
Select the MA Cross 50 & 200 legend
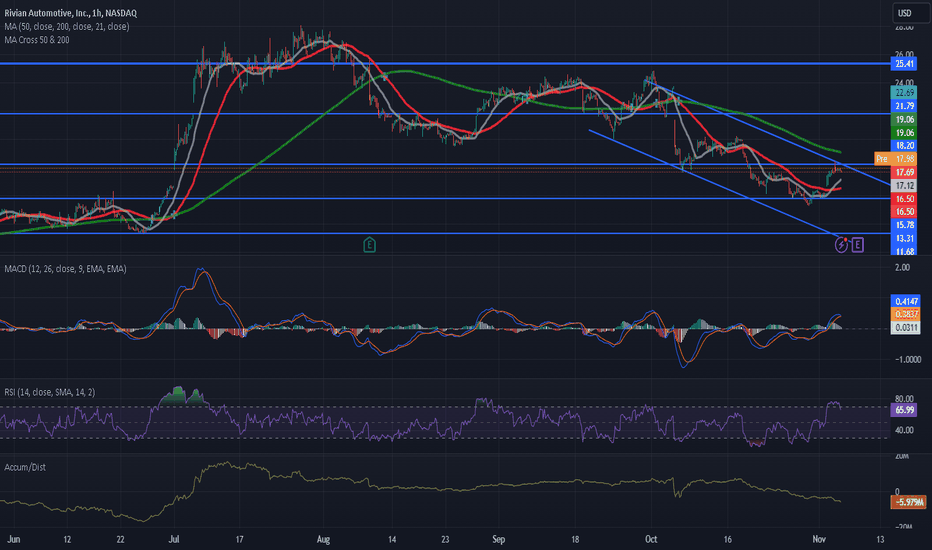37,40
